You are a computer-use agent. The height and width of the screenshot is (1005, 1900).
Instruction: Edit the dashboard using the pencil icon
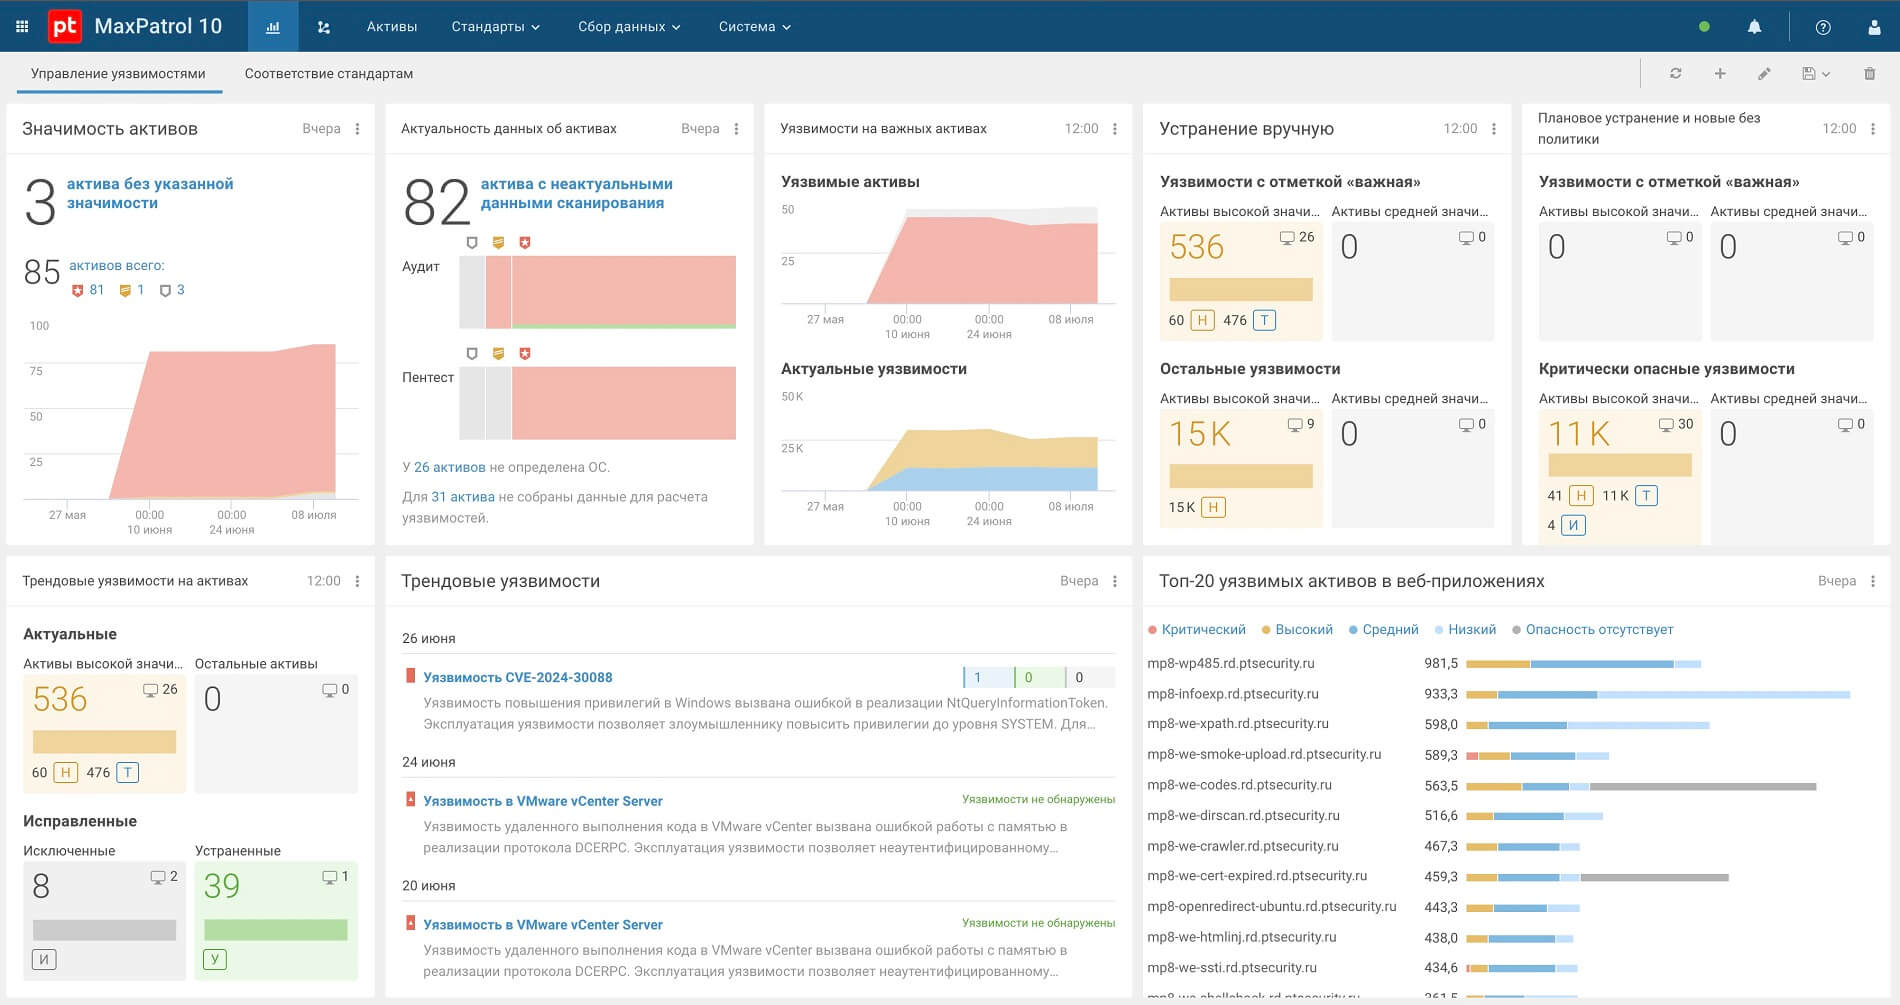(1764, 73)
